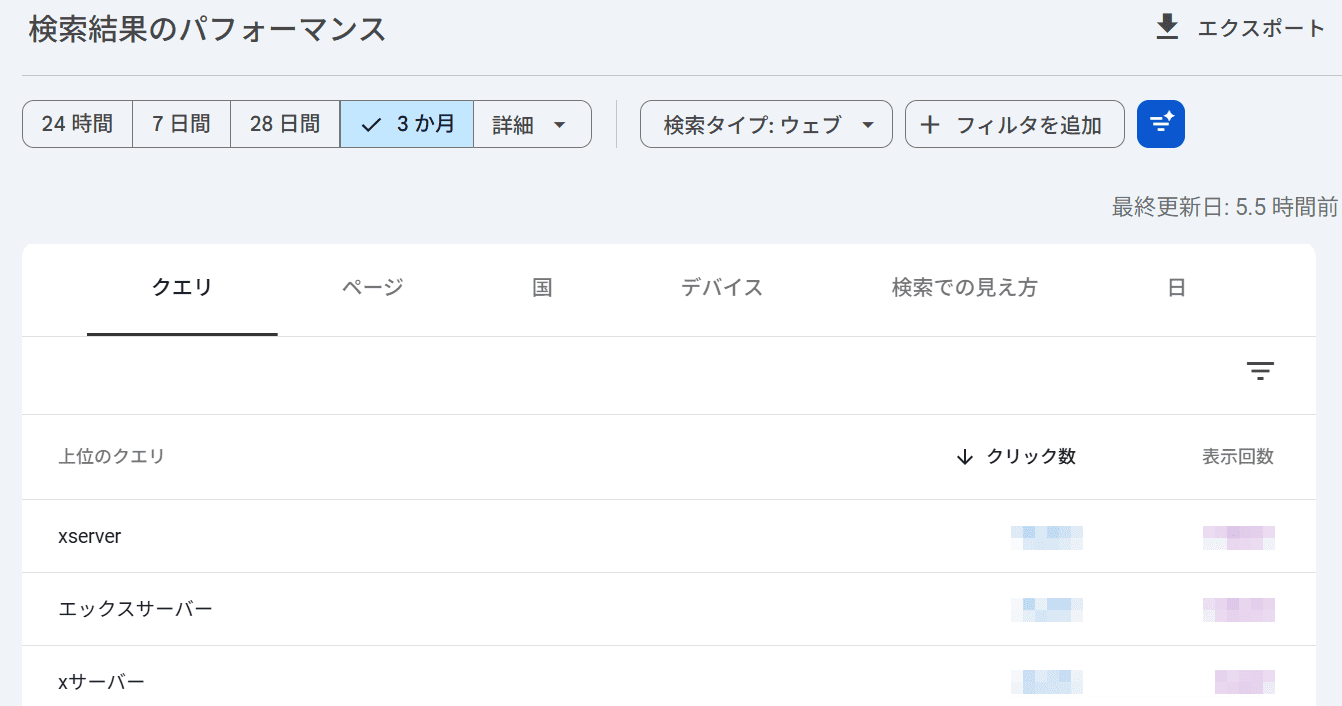The width and height of the screenshot is (1342, 706).
Task: Expand the フィルタを追加 filter options
Action: (x=1014, y=124)
